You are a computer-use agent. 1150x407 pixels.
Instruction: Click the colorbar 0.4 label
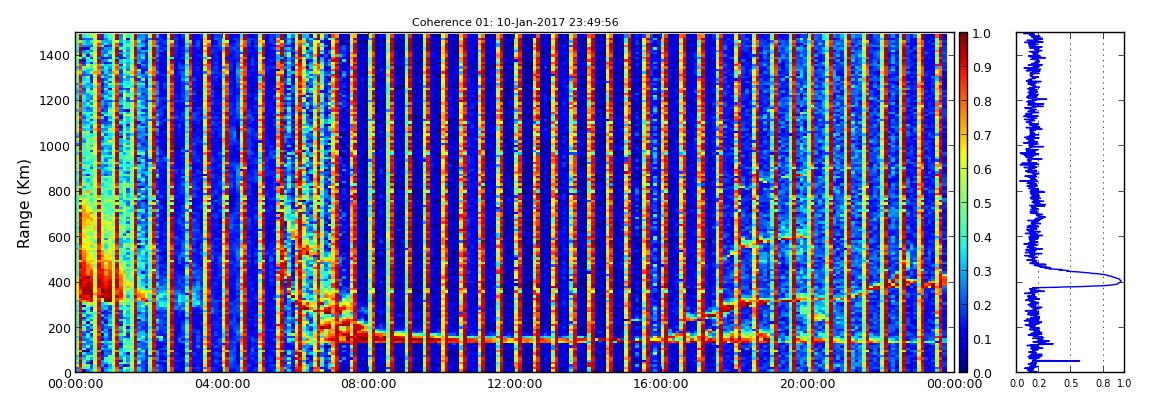pos(981,238)
